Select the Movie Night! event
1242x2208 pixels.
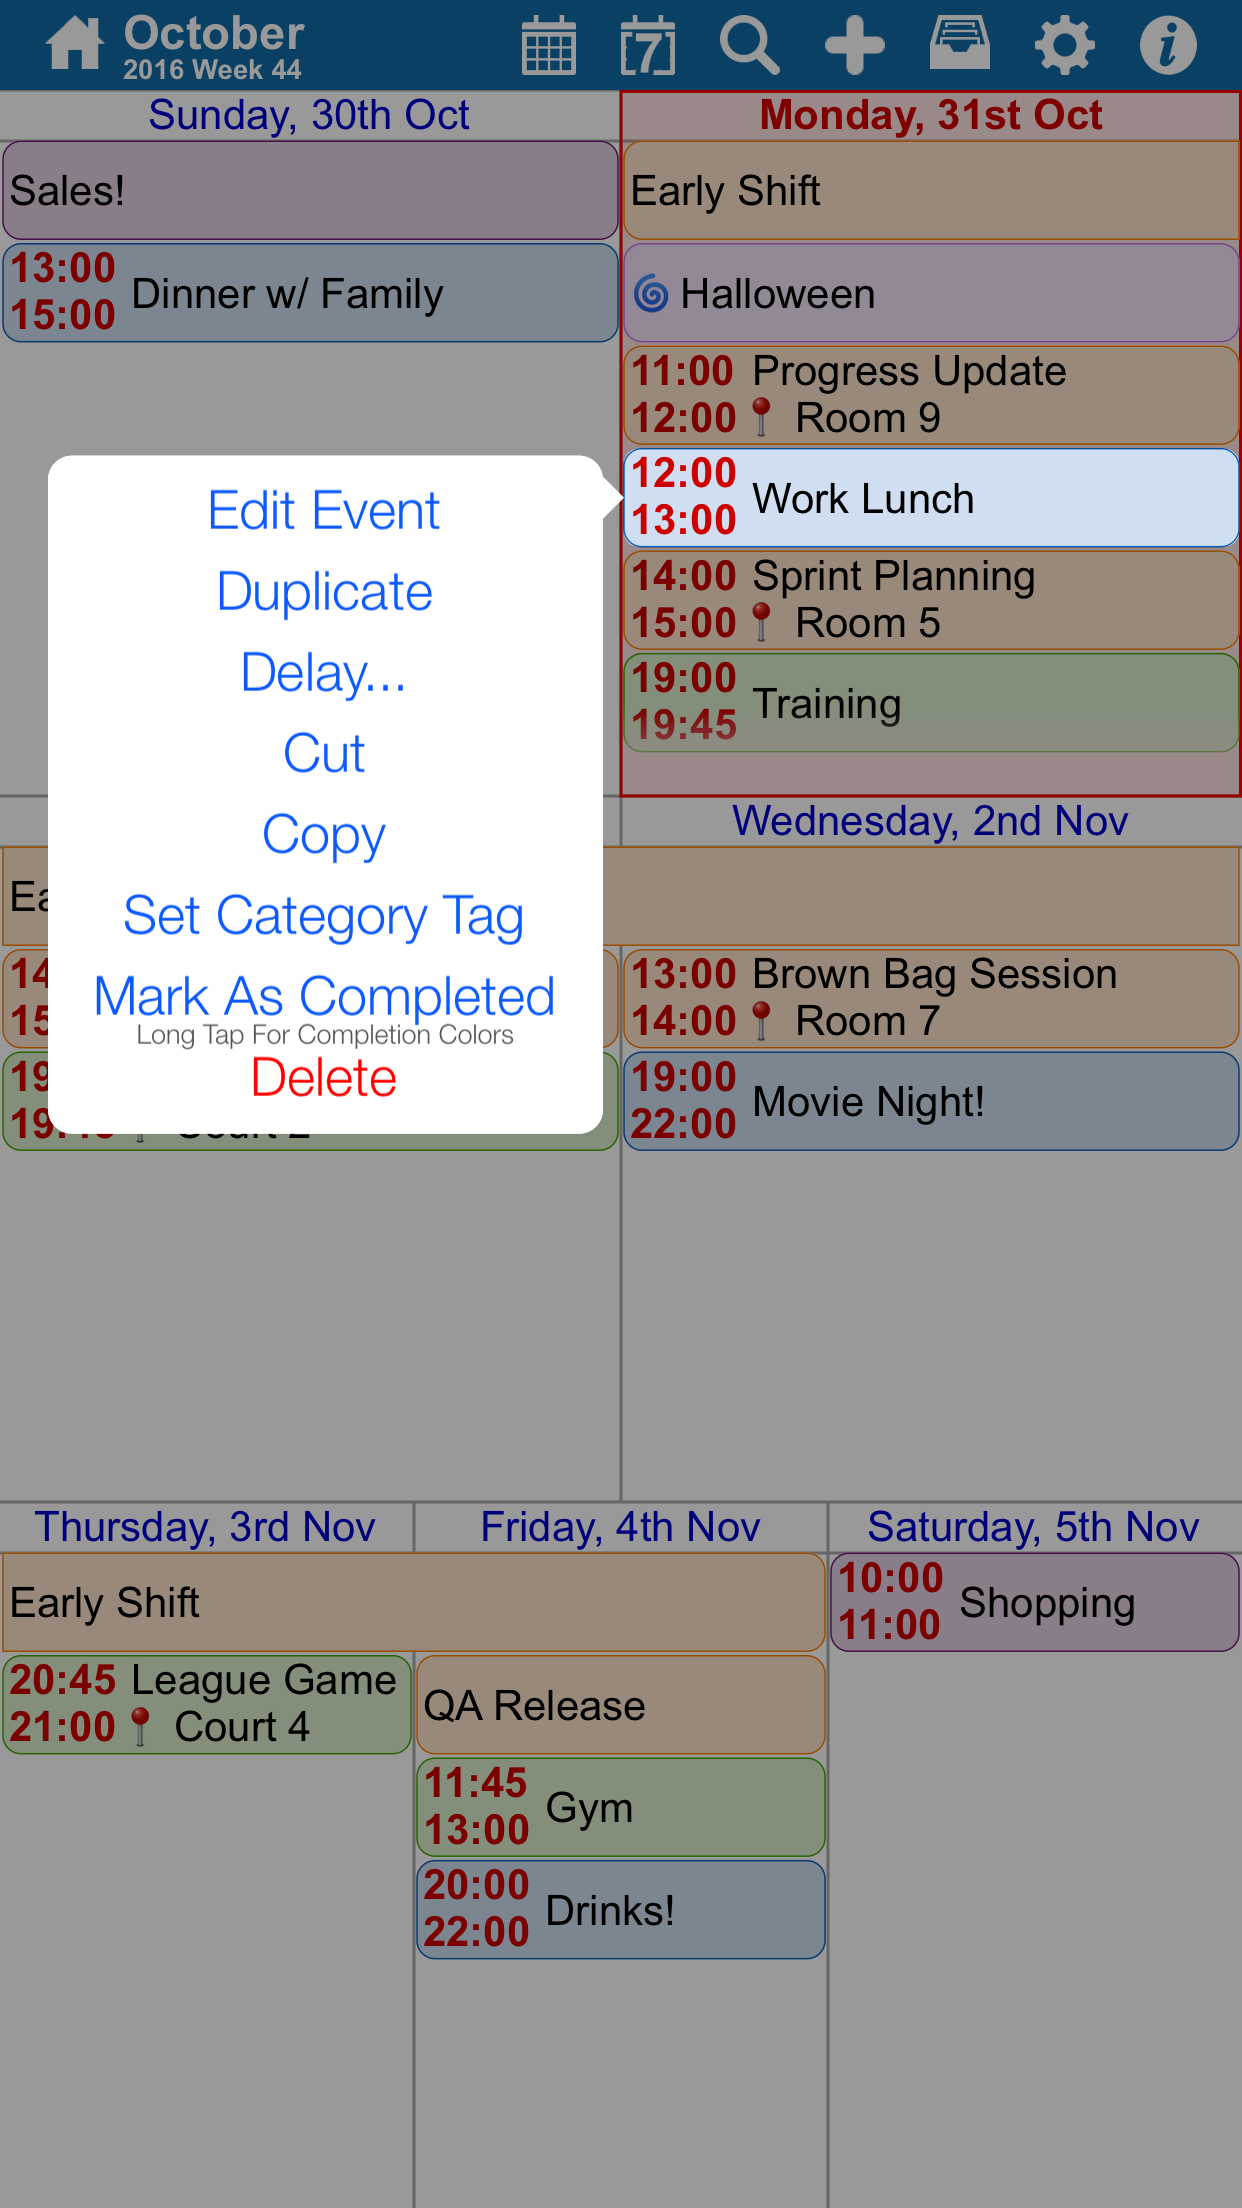click(931, 1100)
